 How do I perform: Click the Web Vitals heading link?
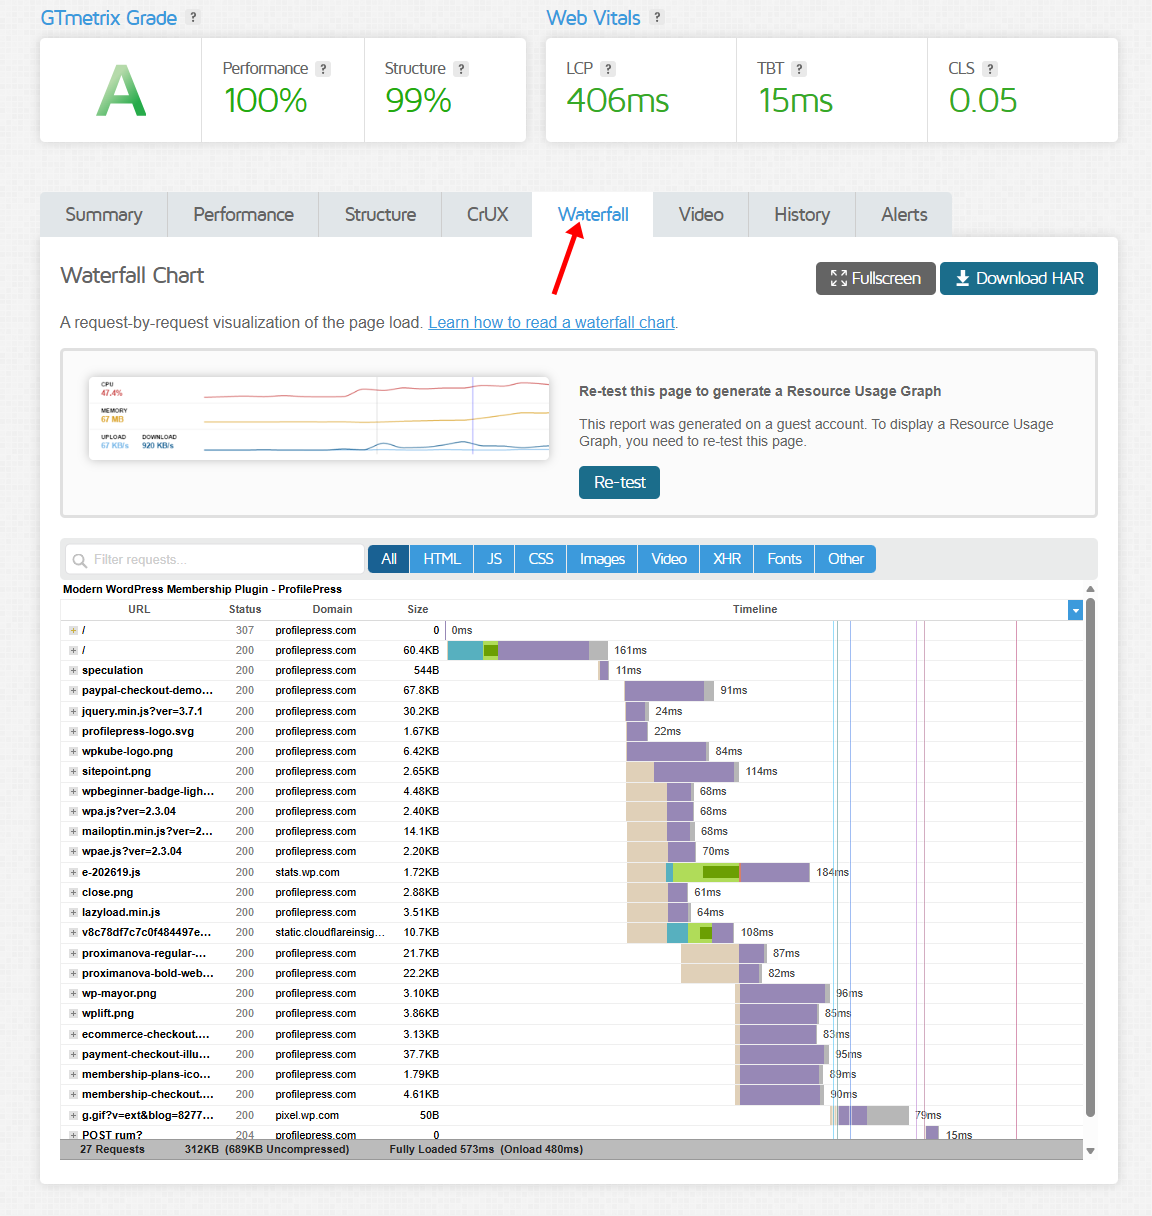[593, 18]
